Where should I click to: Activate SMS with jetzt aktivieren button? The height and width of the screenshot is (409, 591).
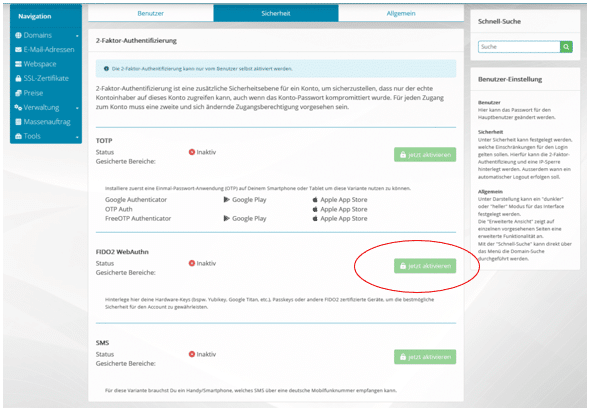(x=425, y=357)
